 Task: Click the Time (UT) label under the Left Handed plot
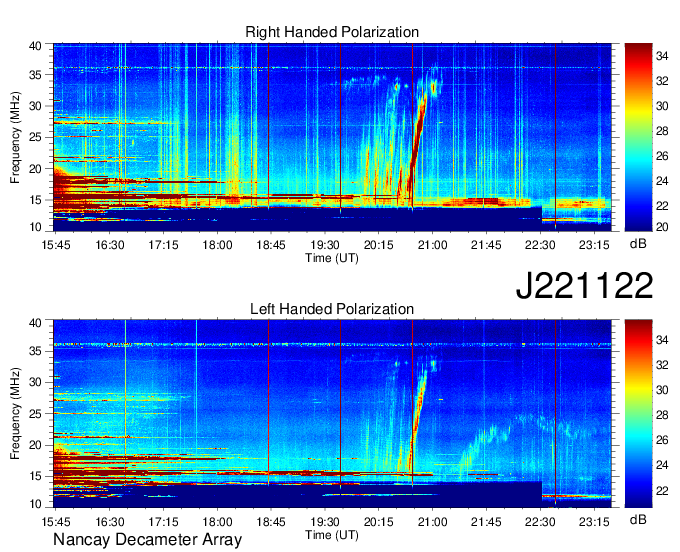(x=332, y=535)
